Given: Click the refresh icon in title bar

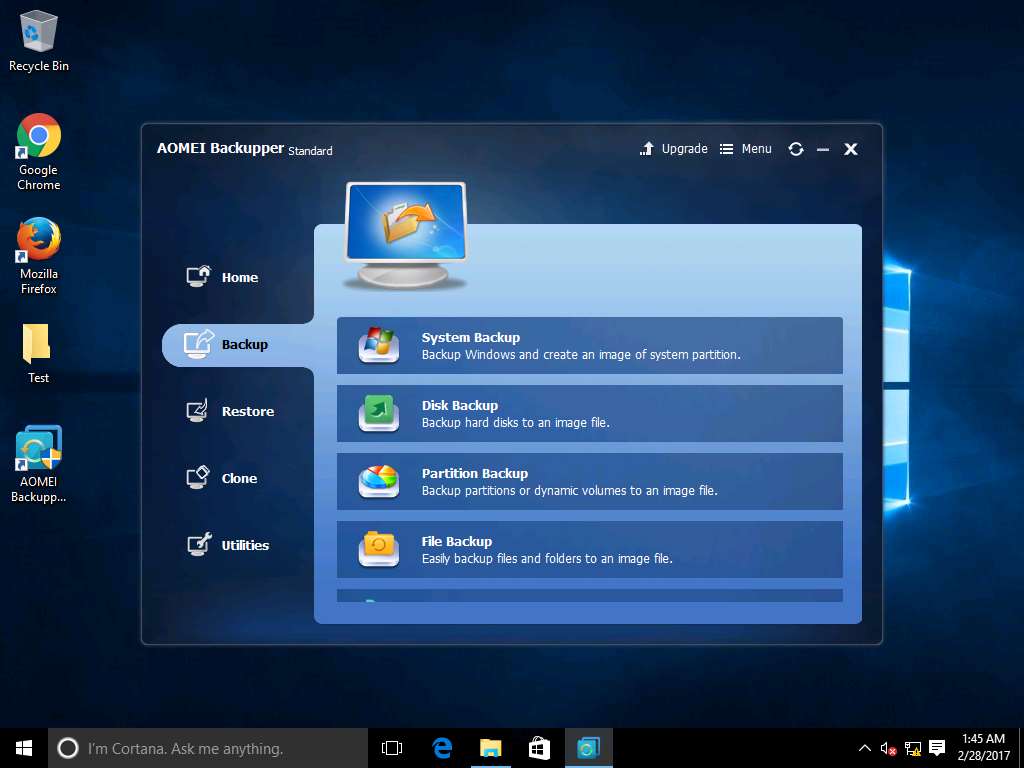Looking at the screenshot, I should coord(795,150).
